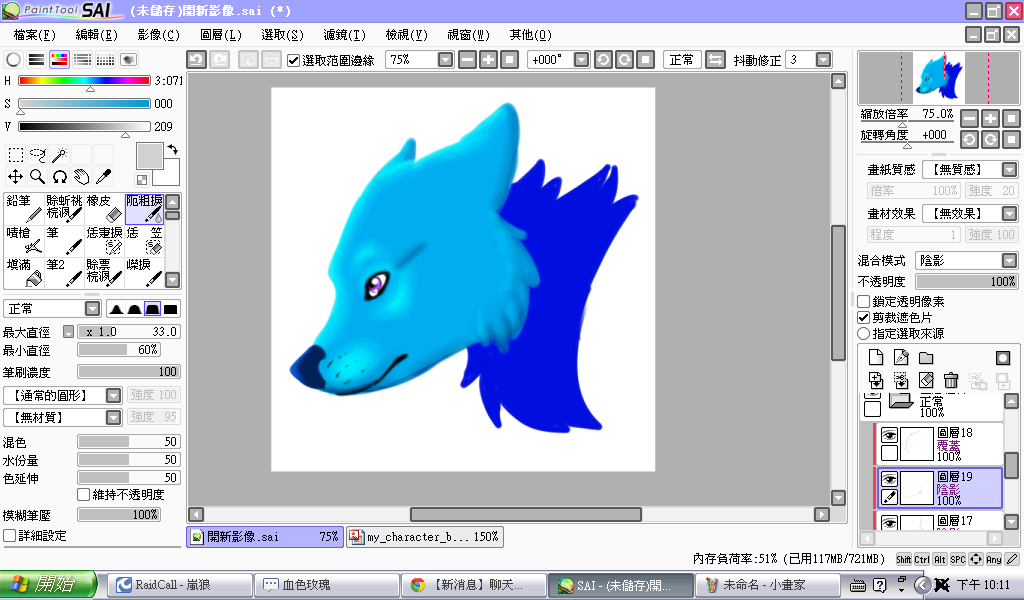
Task: Hide 圖層18 using its eye icon
Action: [889, 435]
